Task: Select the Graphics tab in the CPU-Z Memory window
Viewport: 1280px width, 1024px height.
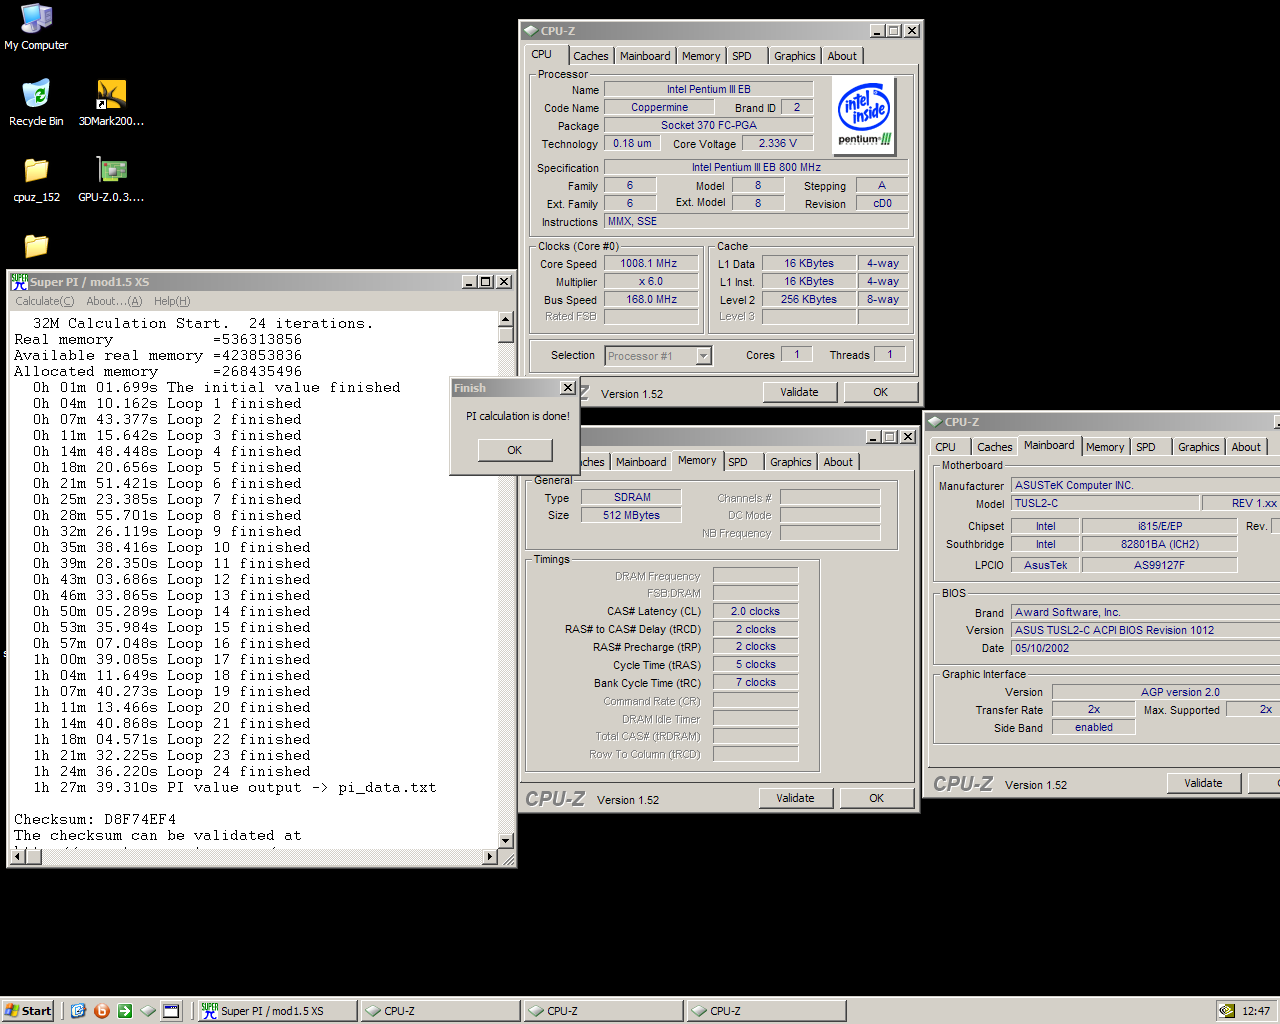Action: click(791, 462)
